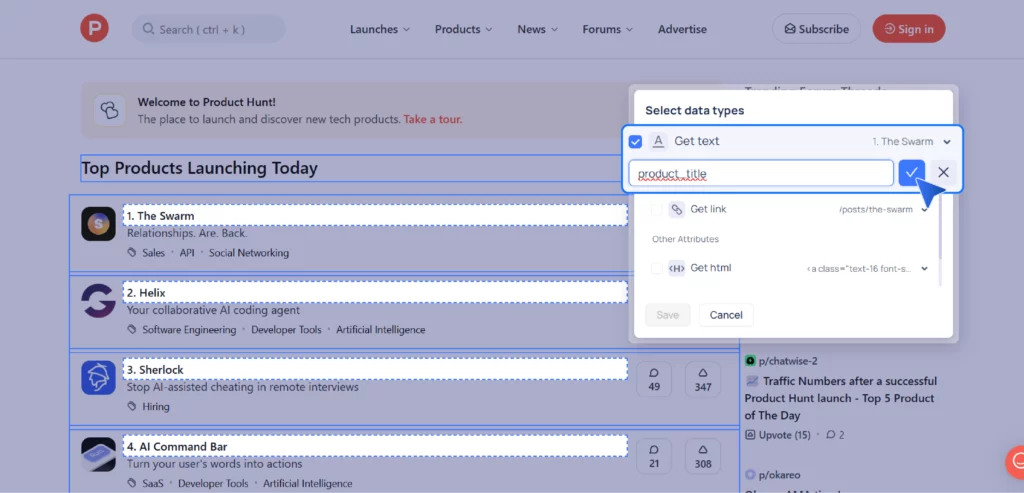Click the Sales tag under The Swarm

[153, 253]
